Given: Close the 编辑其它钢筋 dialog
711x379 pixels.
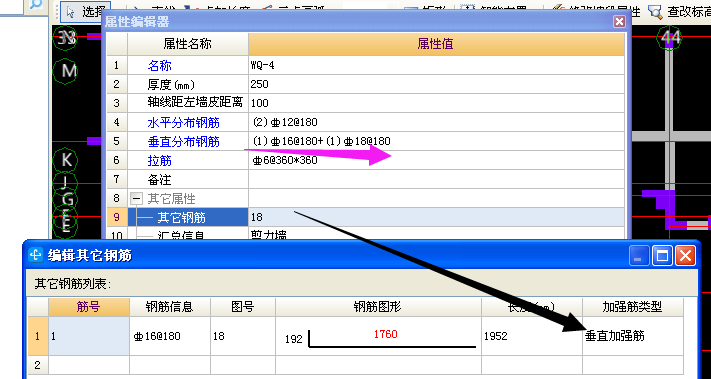Looking at the screenshot, I should click(685, 256).
